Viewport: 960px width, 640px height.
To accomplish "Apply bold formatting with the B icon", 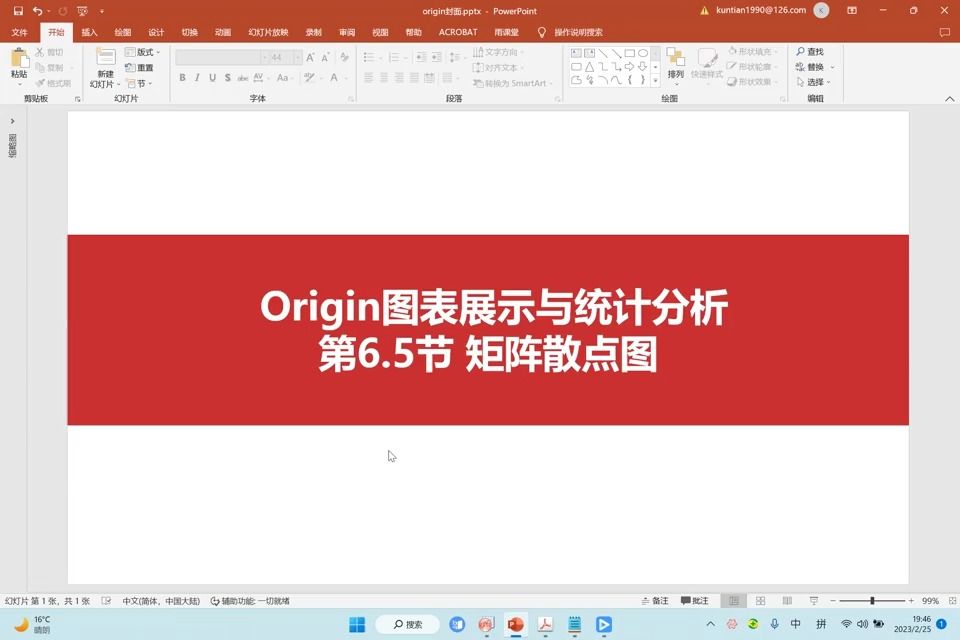I will 182,76.
